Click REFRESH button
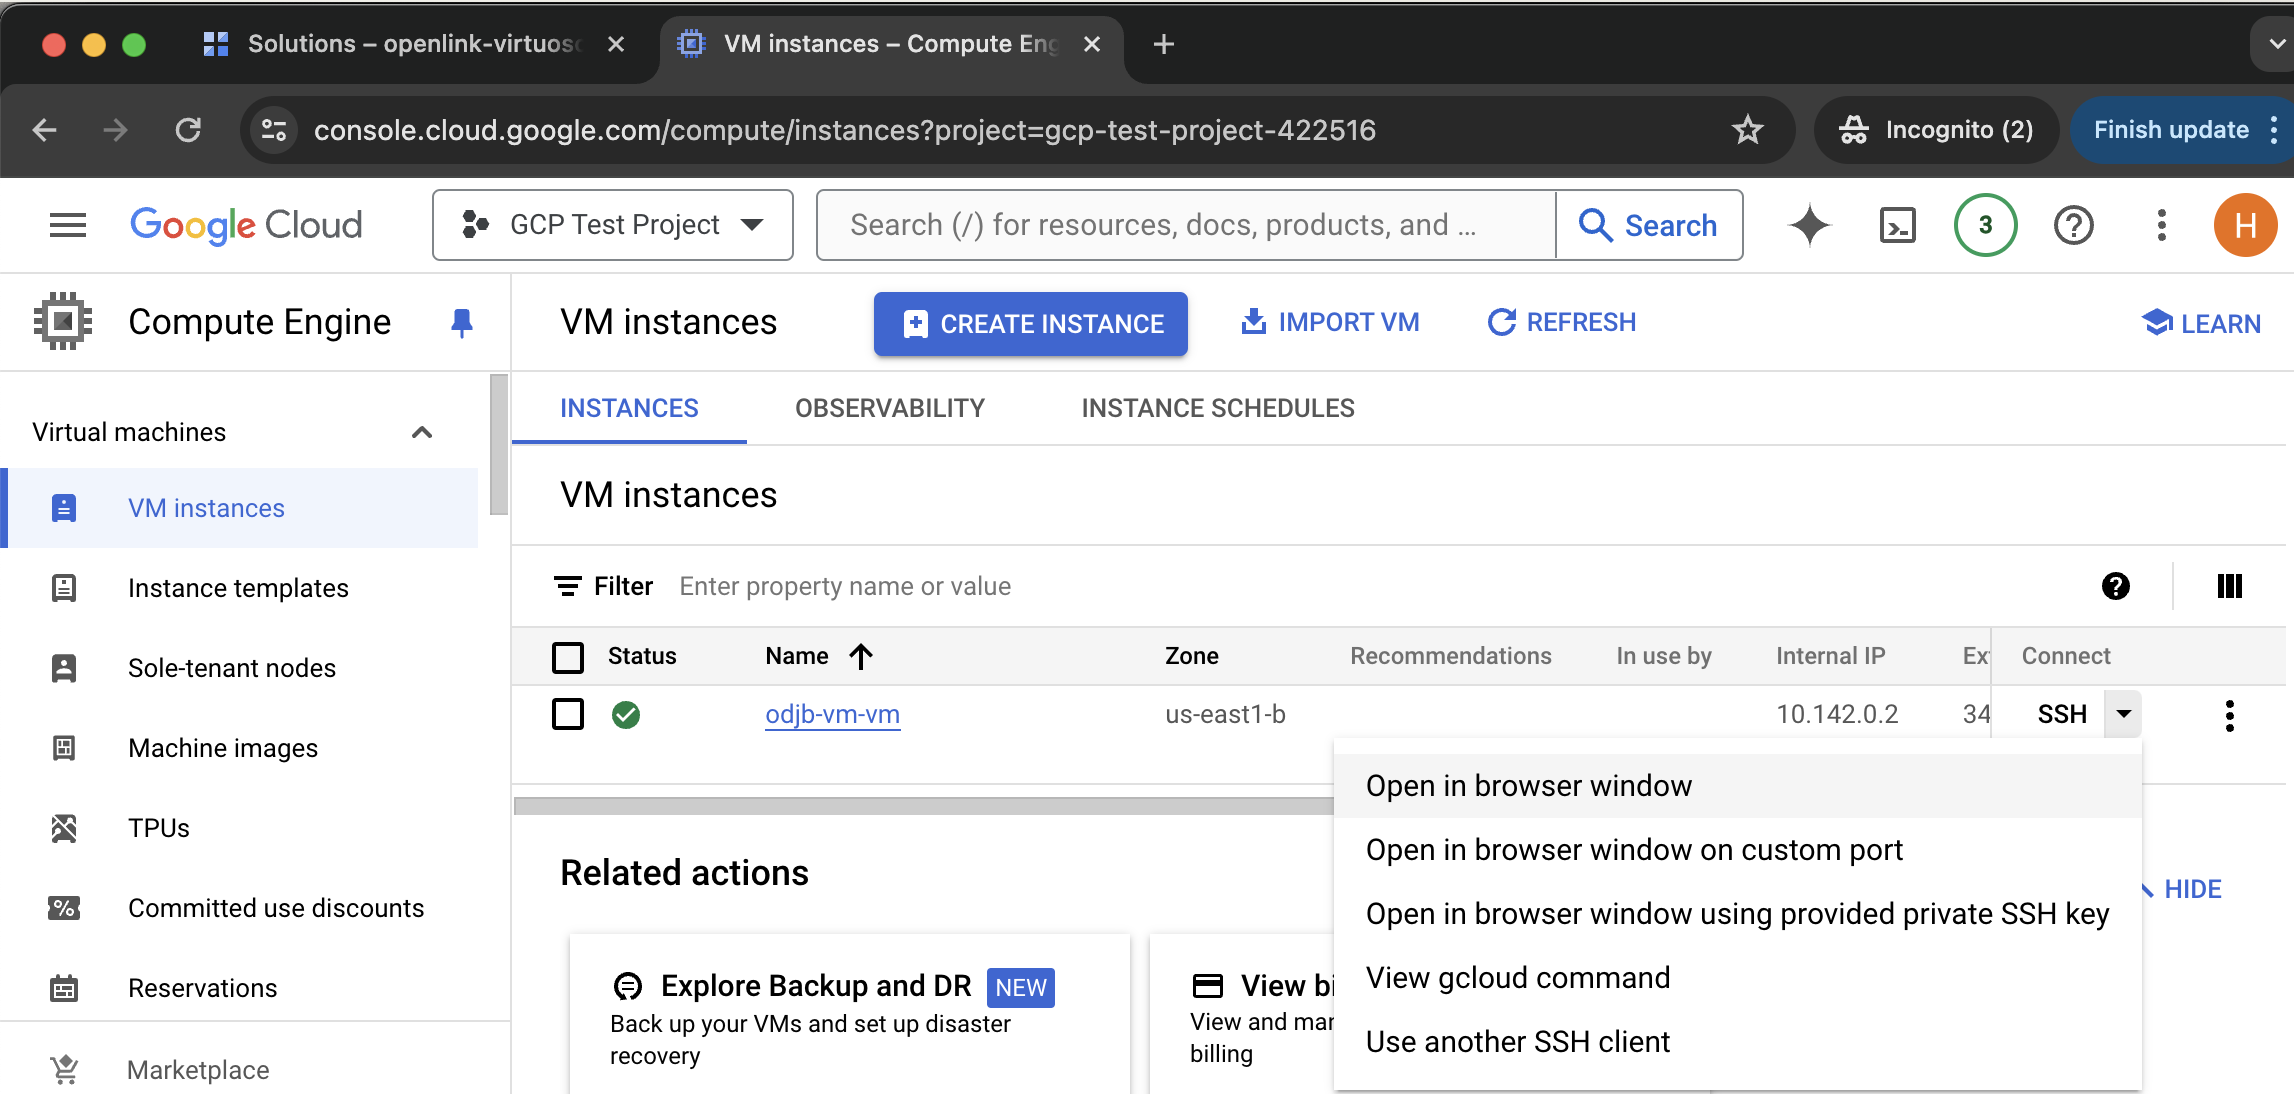 [x=1562, y=322]
